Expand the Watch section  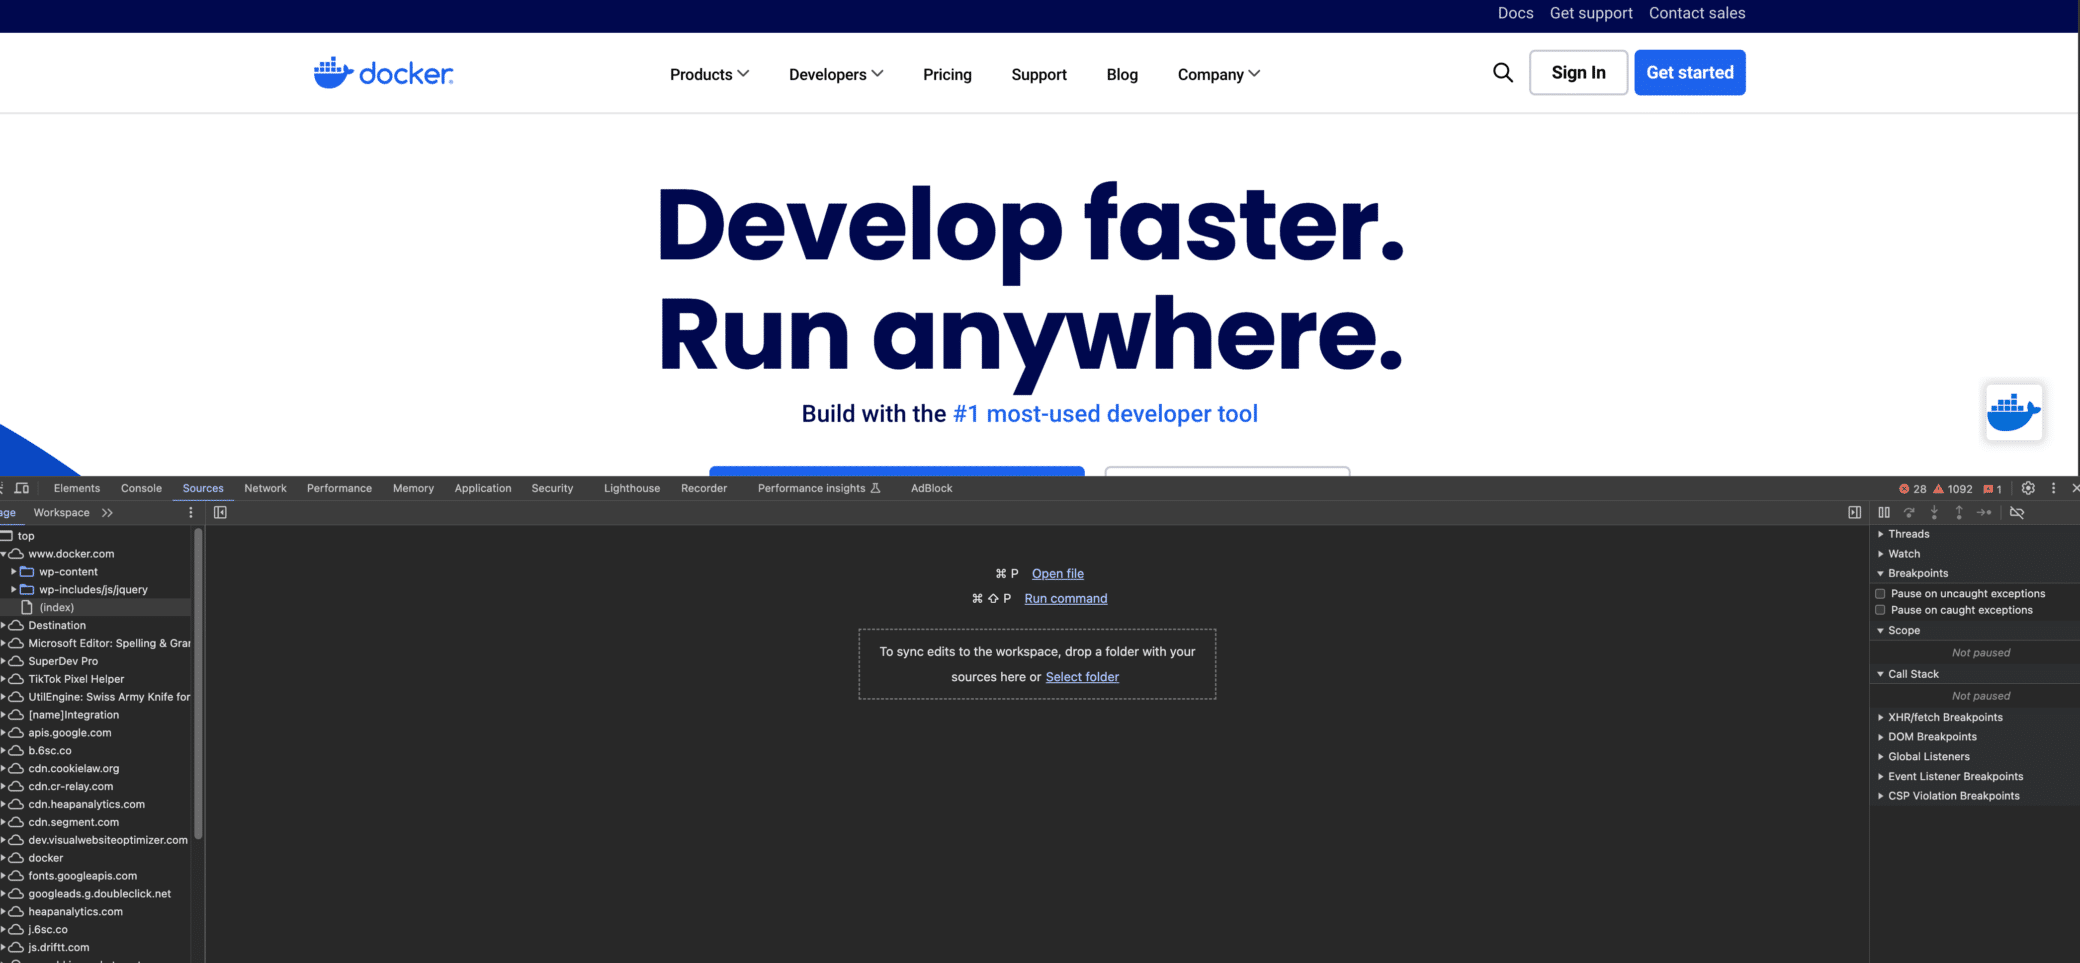pyautogui.click(x=1898, y=554)
